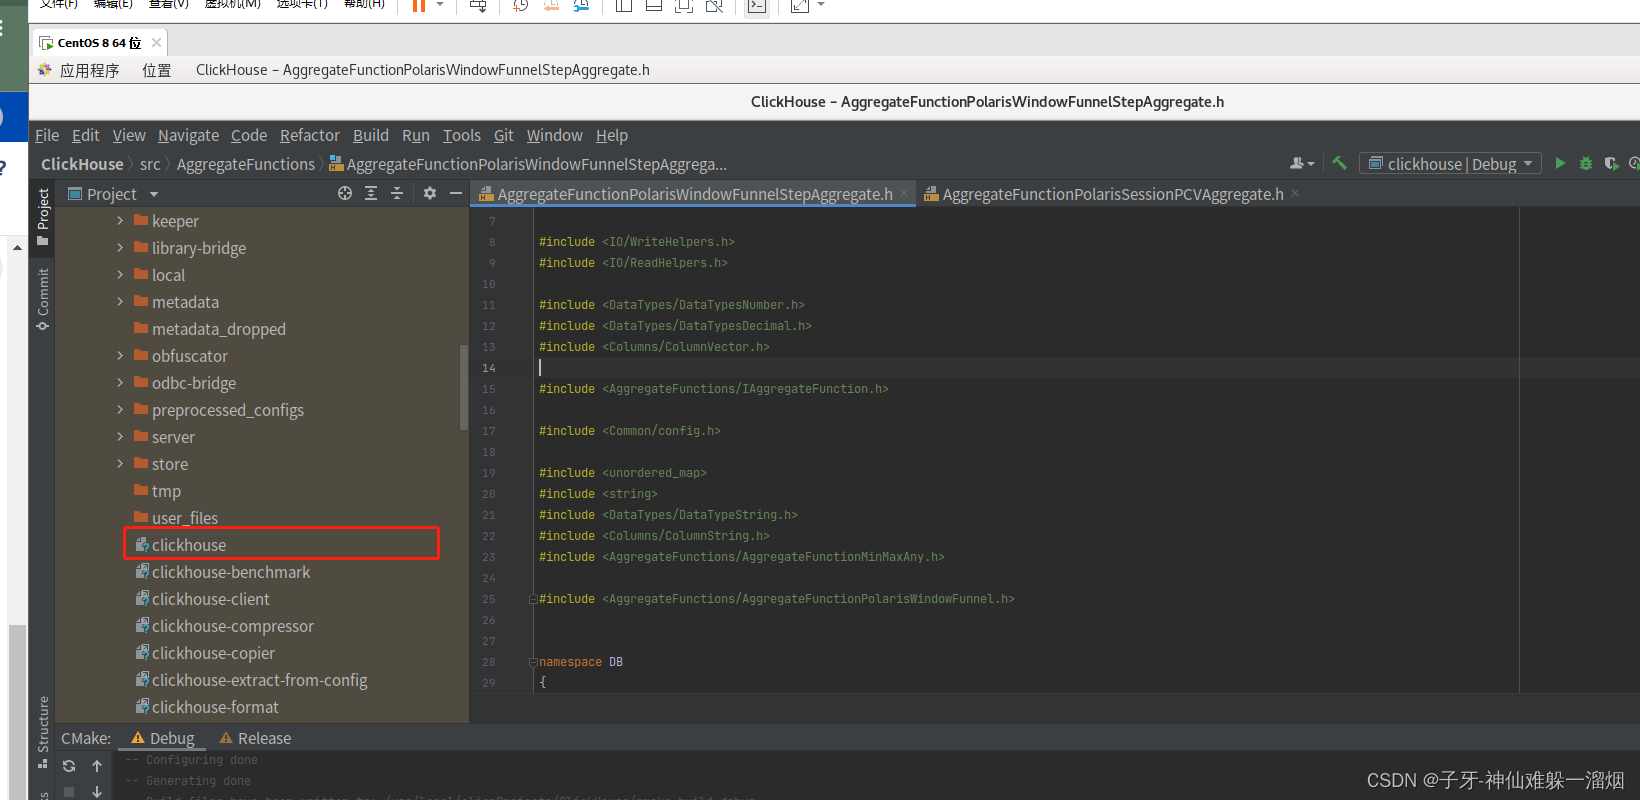Select the clickhouse-compressor file

click(x=224, y=626)
